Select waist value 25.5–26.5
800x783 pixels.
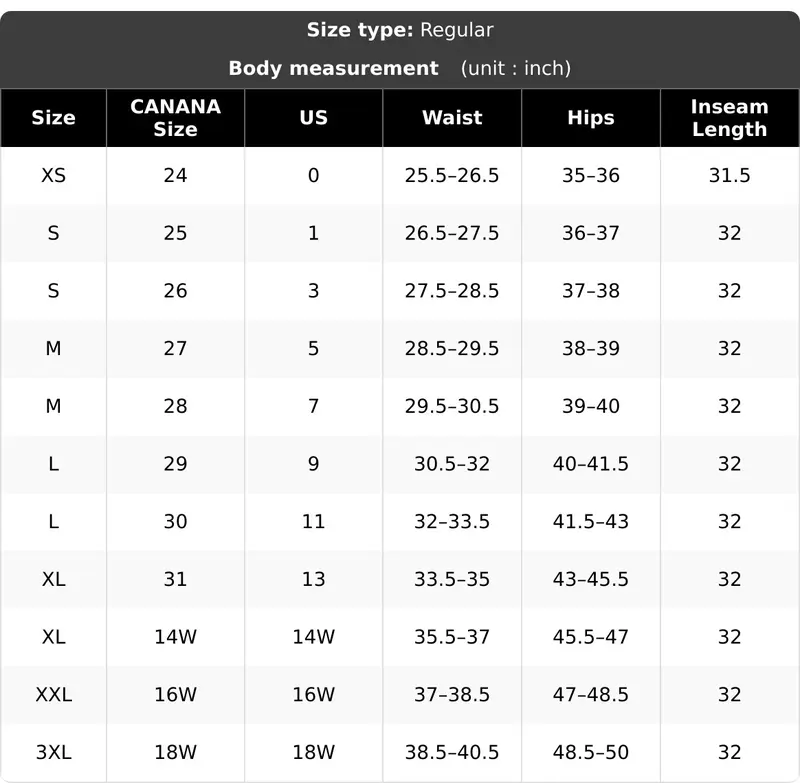tap(452, 175)
